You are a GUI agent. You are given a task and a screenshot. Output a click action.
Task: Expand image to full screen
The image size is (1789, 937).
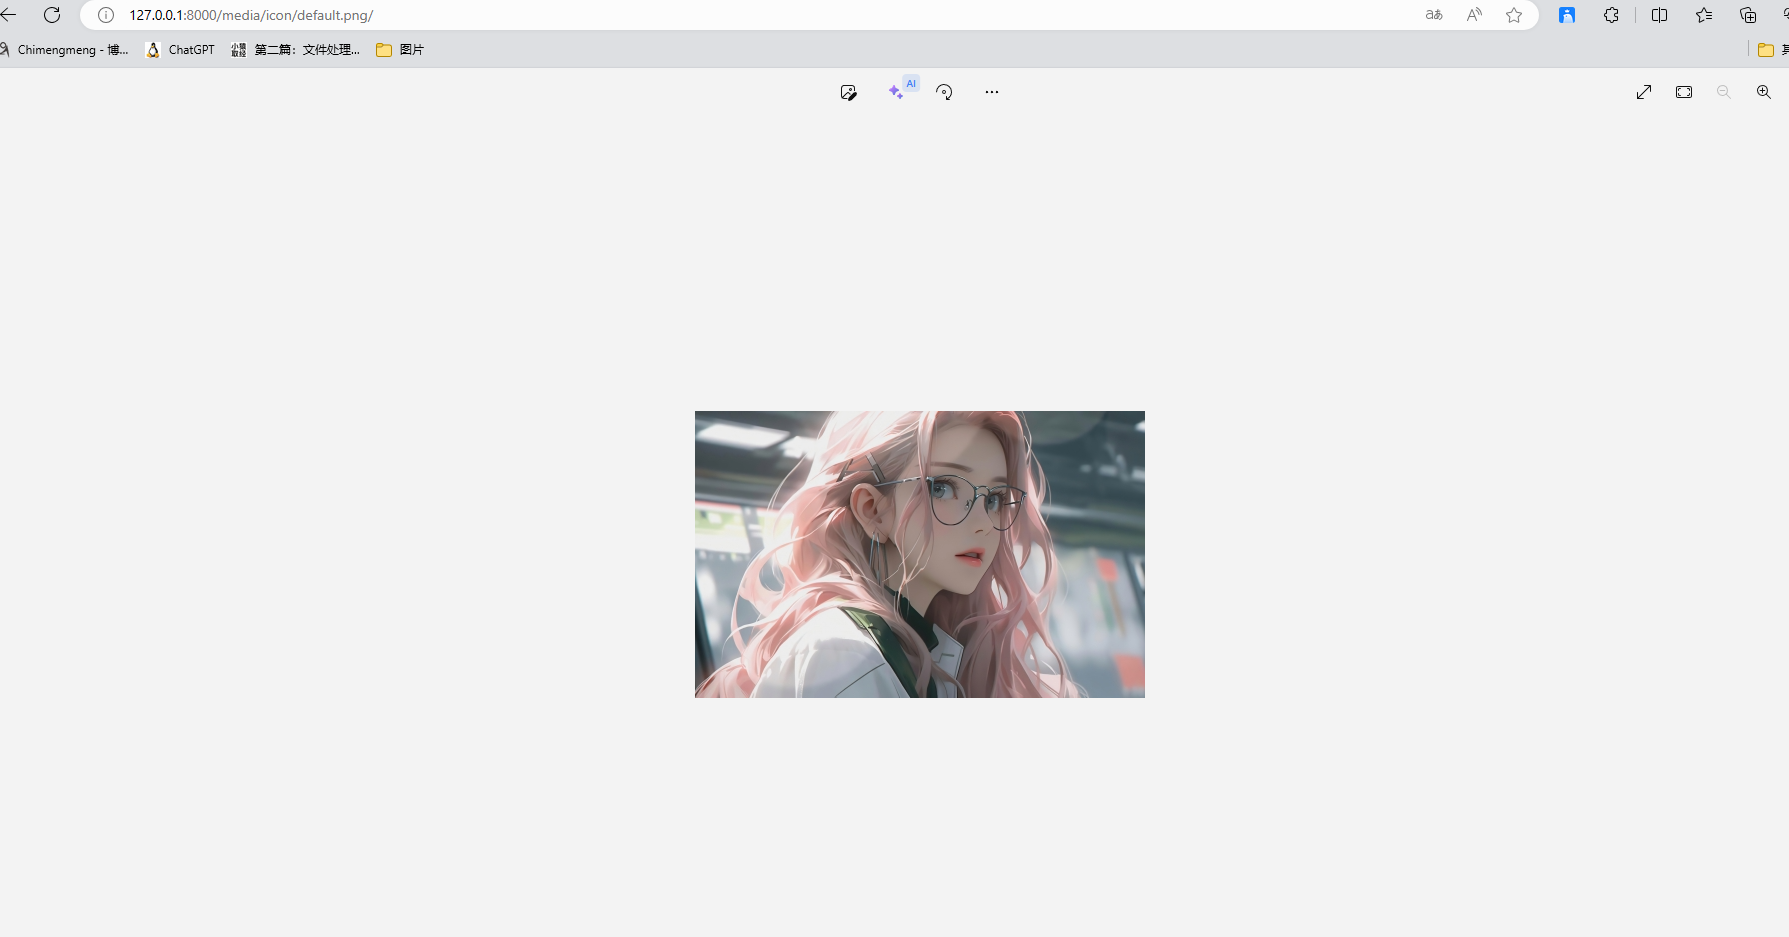[x=1644, y=92]
